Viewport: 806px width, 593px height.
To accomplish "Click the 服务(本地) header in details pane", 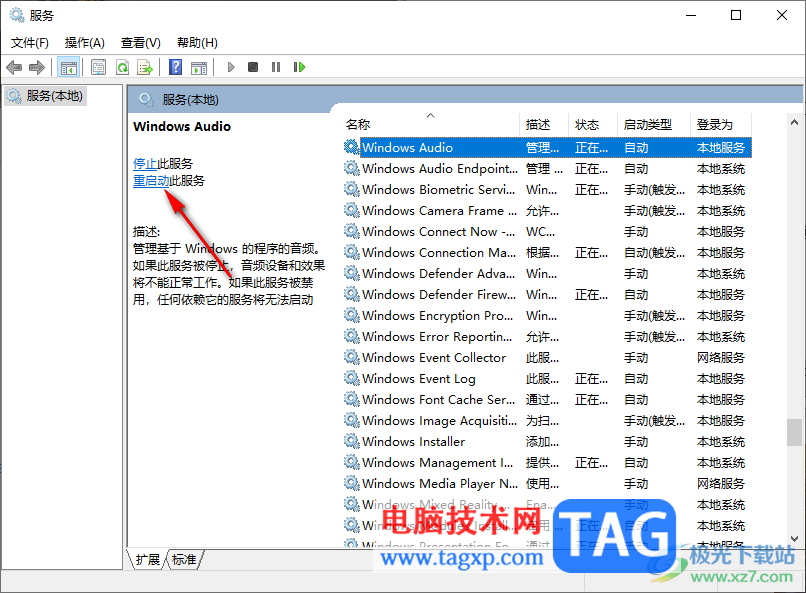I will (x=190, y=100).
